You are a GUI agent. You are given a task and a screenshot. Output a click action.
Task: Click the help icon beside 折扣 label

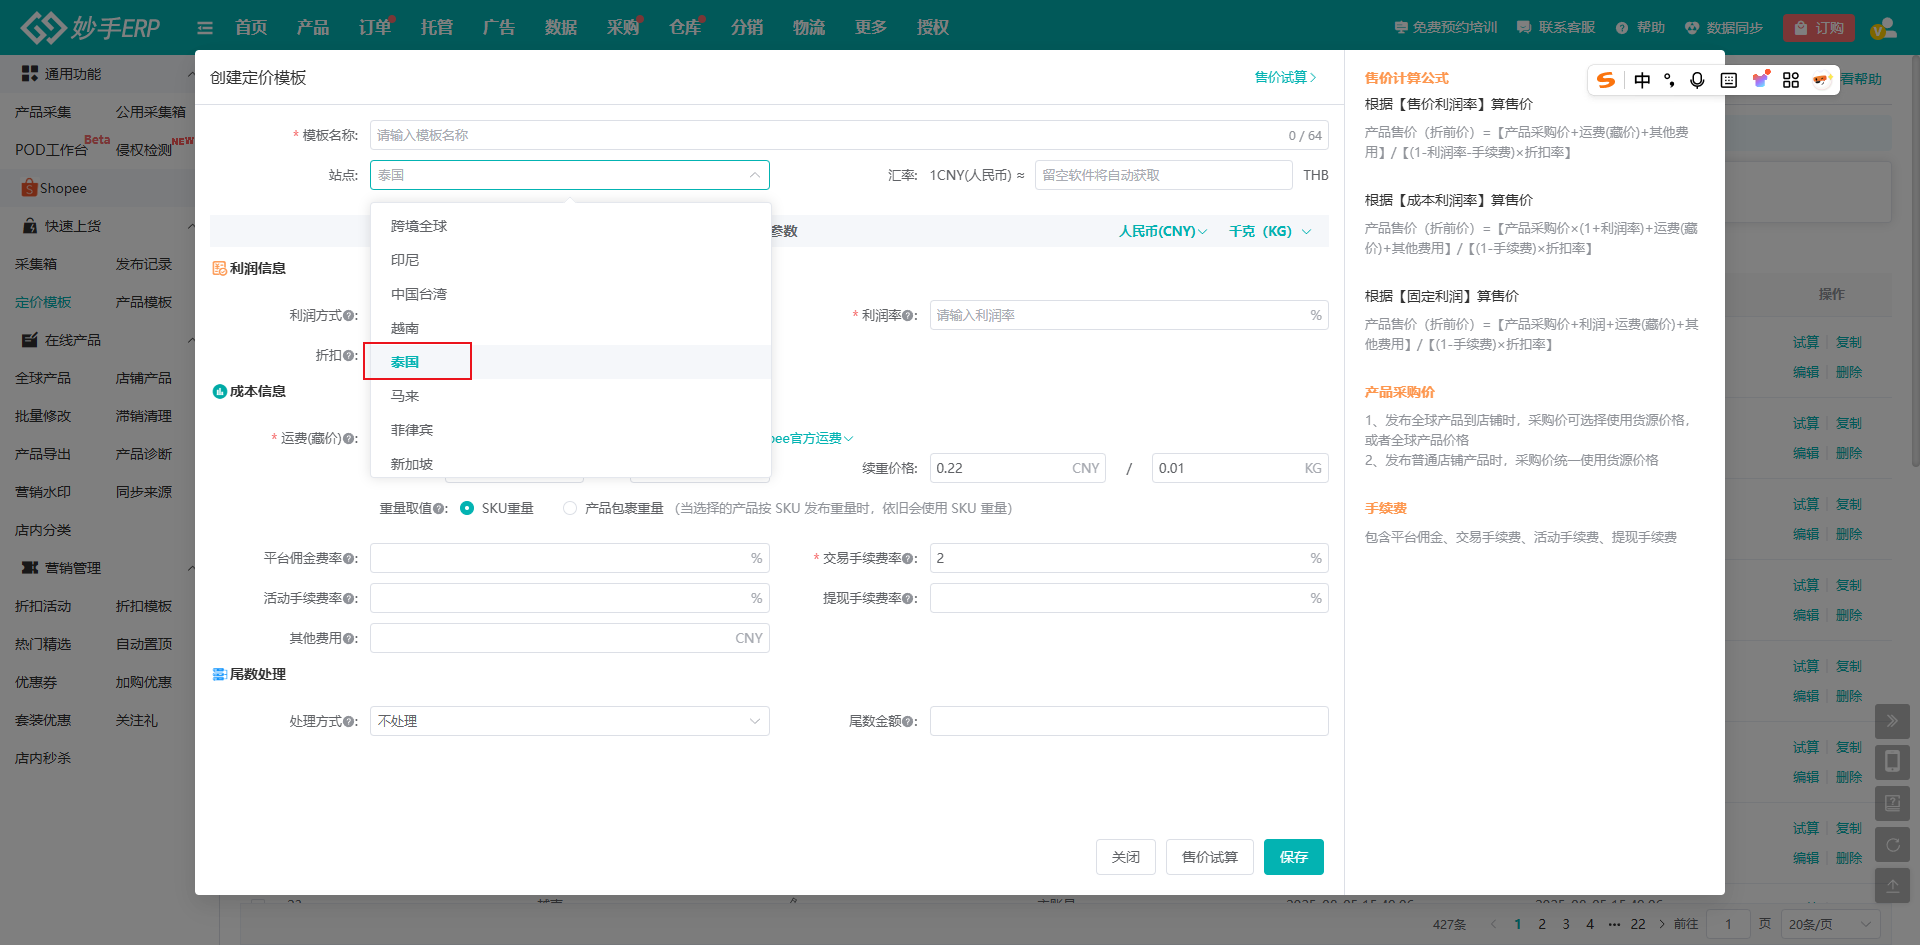tap(349, 356)
